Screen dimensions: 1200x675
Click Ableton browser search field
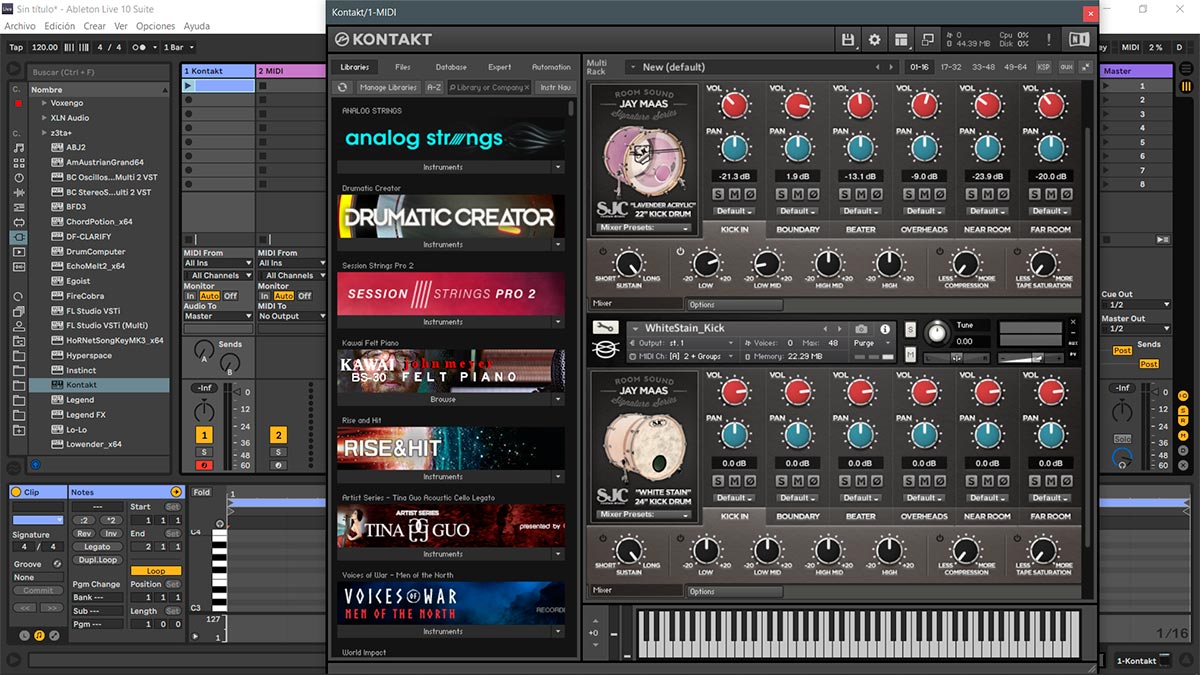point(98,72)
